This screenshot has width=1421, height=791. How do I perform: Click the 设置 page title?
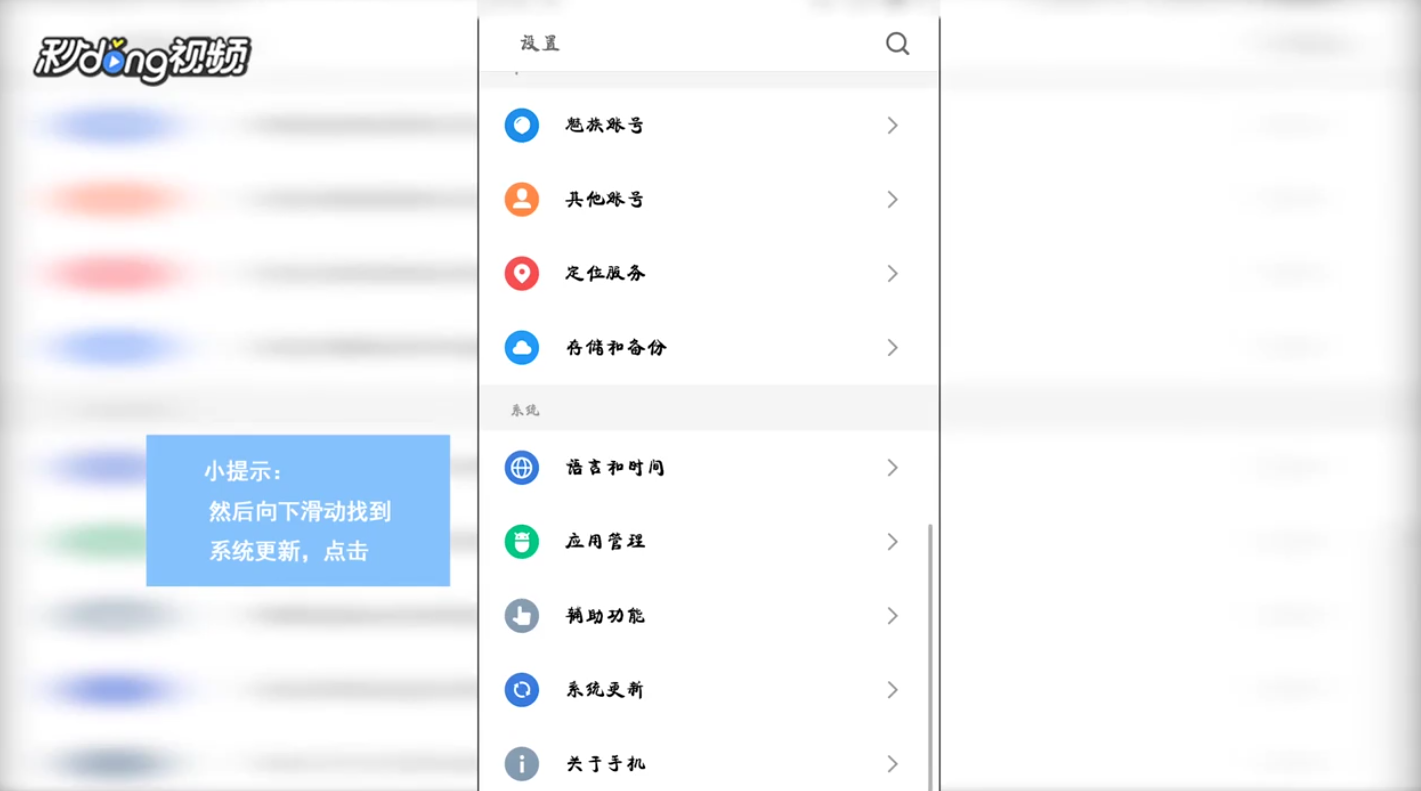[540, 43]
